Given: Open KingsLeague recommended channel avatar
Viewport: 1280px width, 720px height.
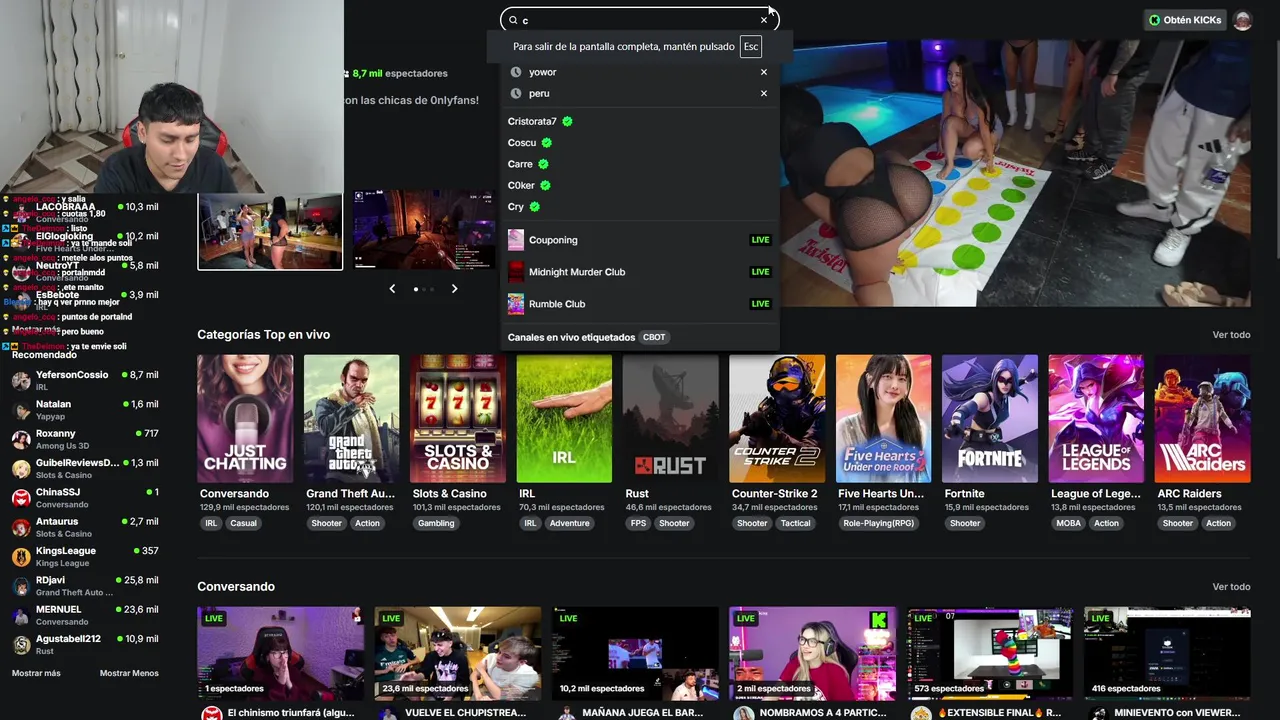Looking at the screenshot, I should (21, 557).
